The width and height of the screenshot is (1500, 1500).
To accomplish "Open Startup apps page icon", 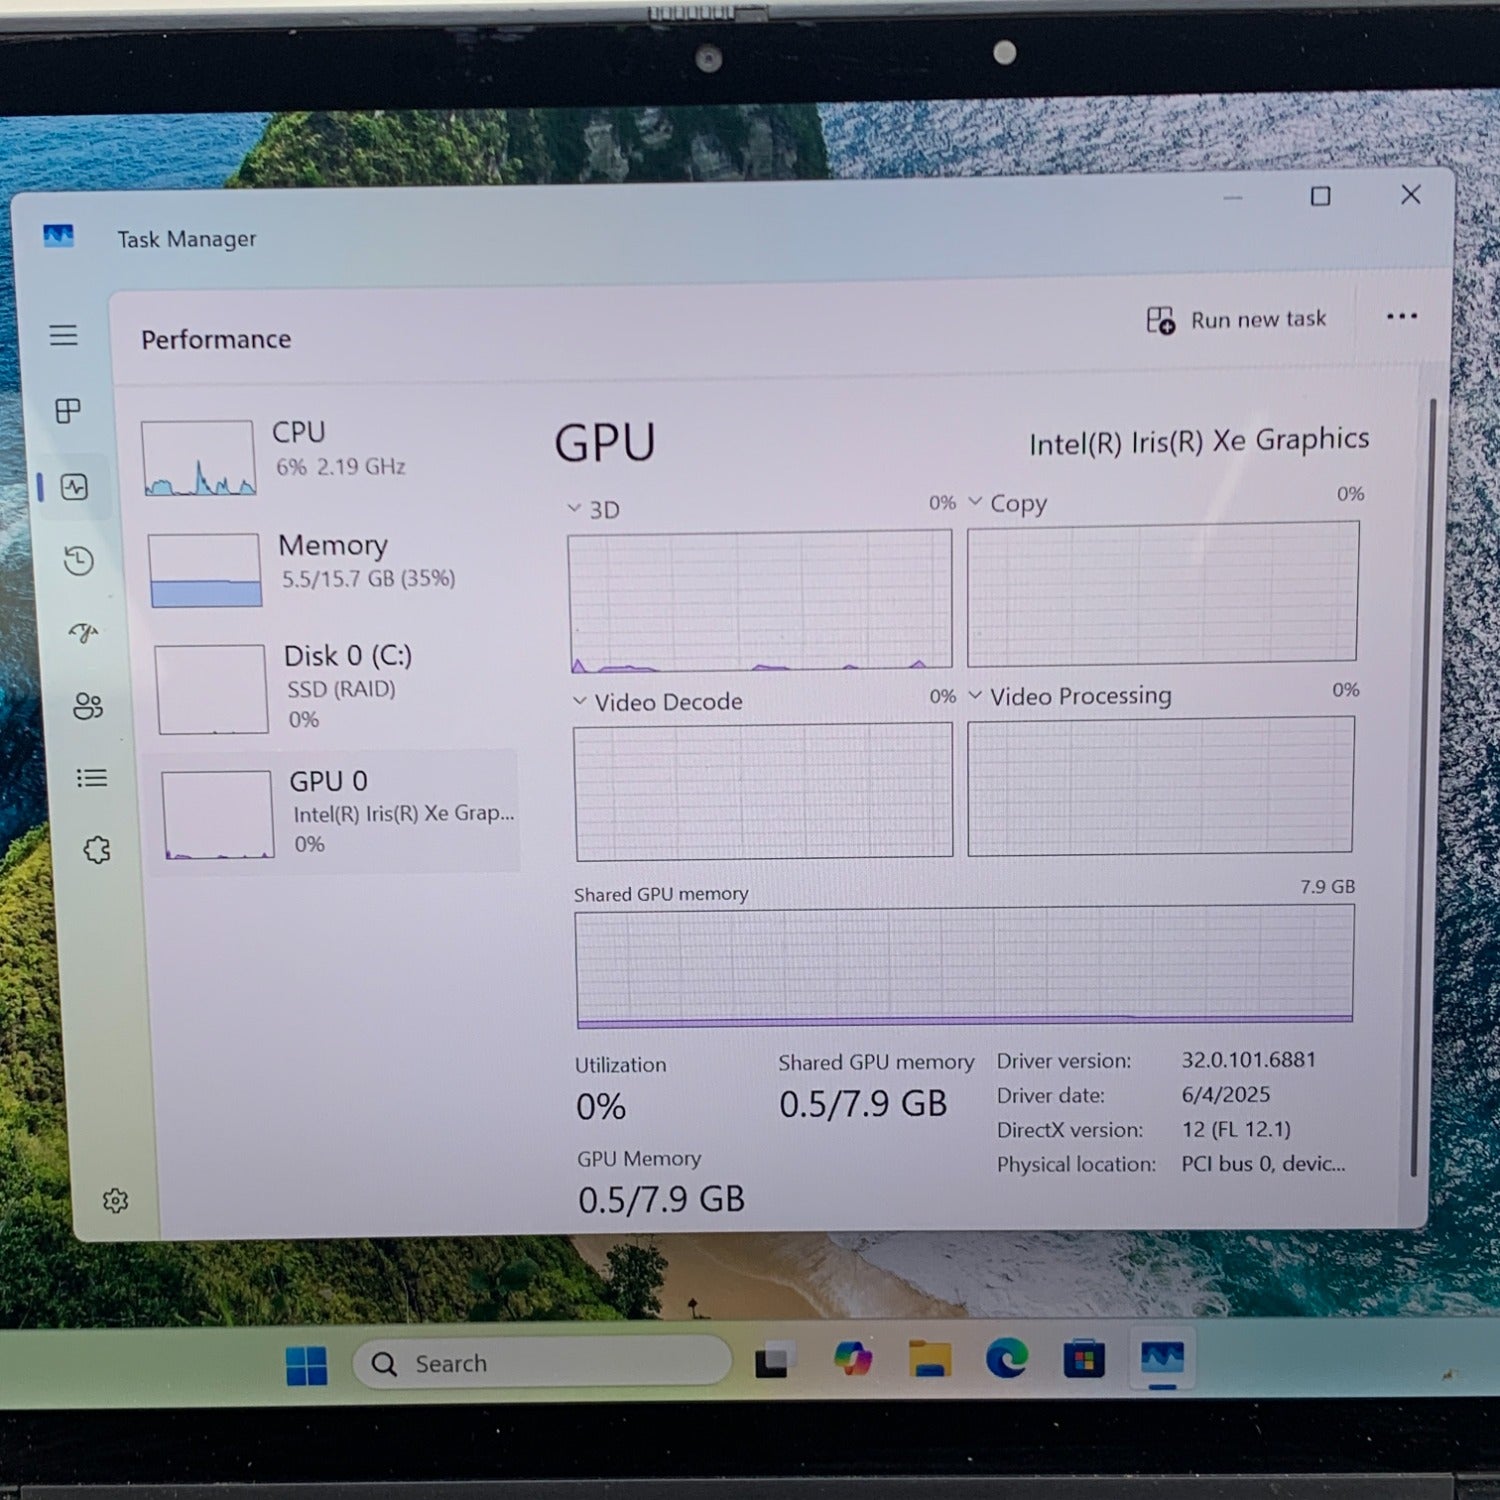I will point(84,633).
